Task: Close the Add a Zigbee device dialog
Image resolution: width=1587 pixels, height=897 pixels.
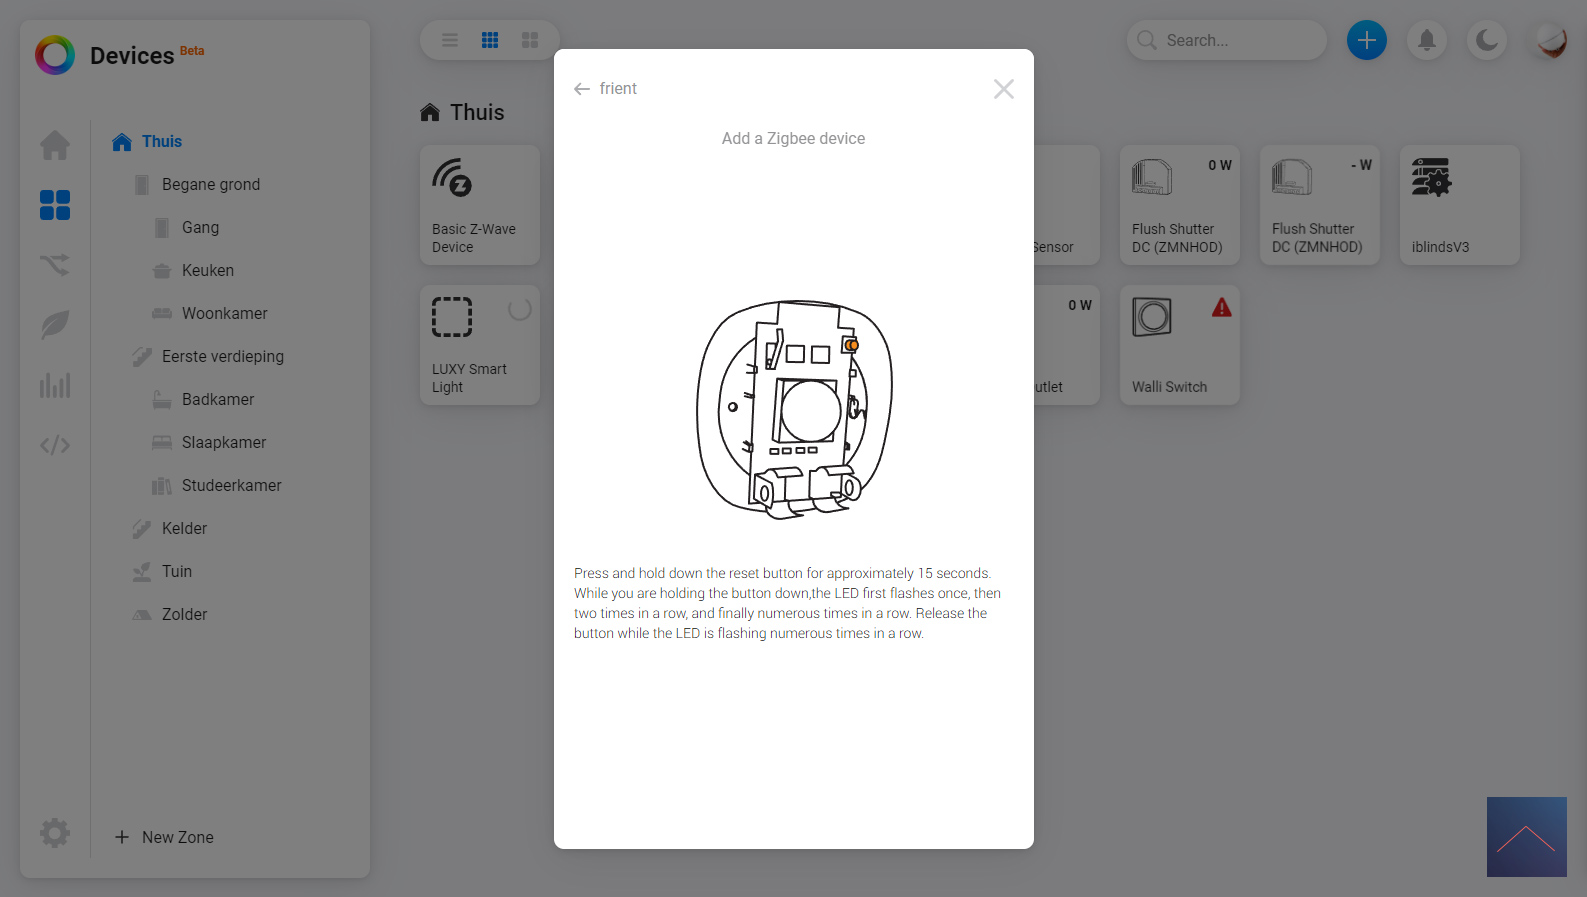Action: pyautogui.click(x=1004, y=89)
